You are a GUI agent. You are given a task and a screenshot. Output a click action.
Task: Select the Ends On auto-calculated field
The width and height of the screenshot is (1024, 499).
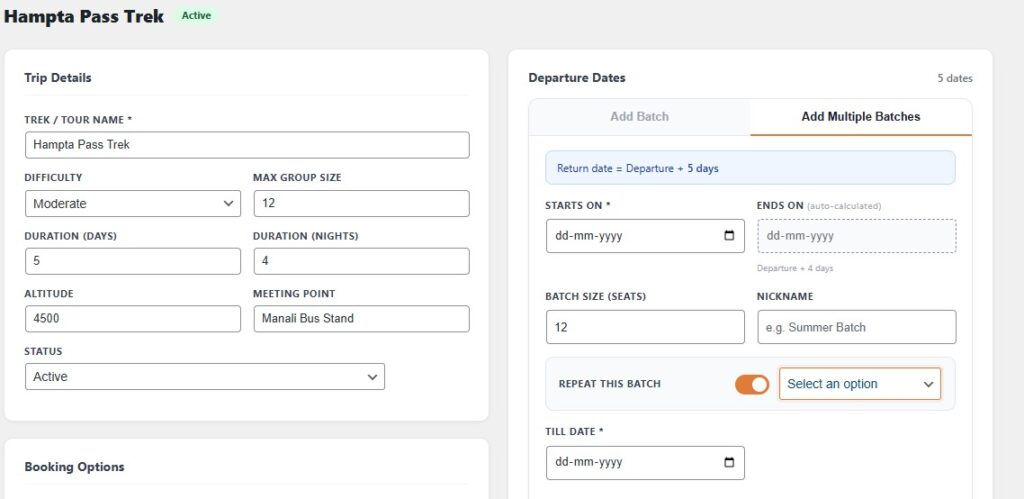pyautogui.click(x=857, y=236)
